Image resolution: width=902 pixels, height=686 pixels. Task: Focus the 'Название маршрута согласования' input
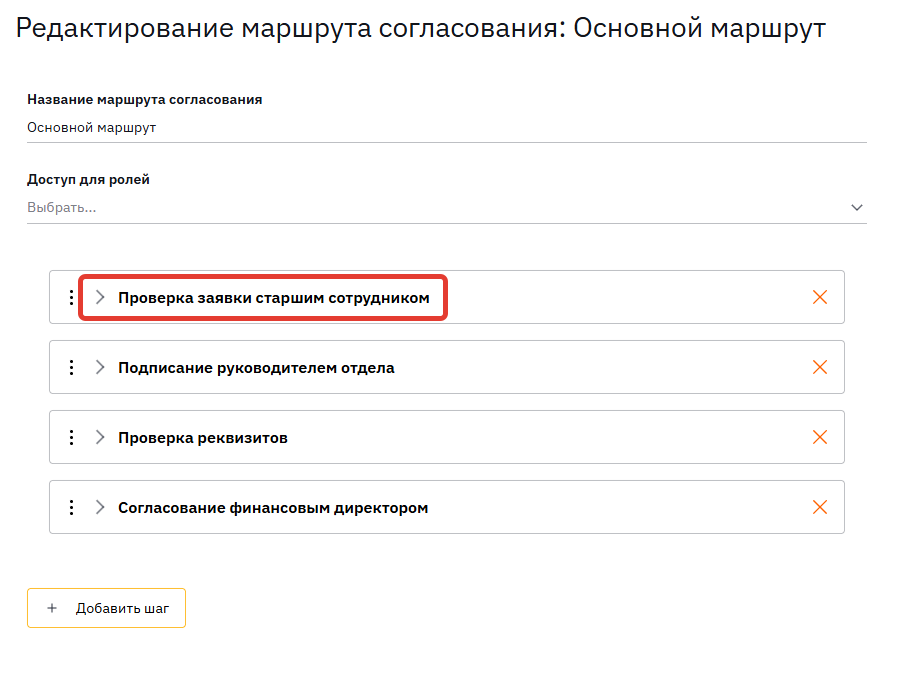pos(445,128)
